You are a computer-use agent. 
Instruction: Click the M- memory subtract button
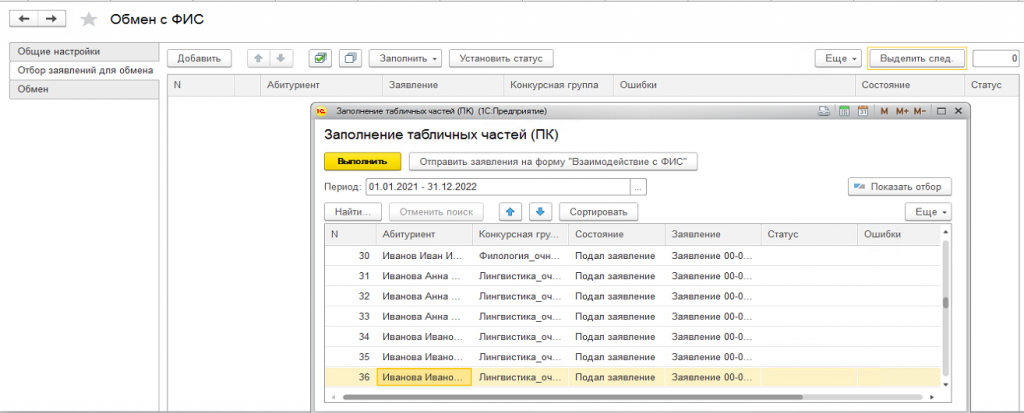[x=920, y=111]
